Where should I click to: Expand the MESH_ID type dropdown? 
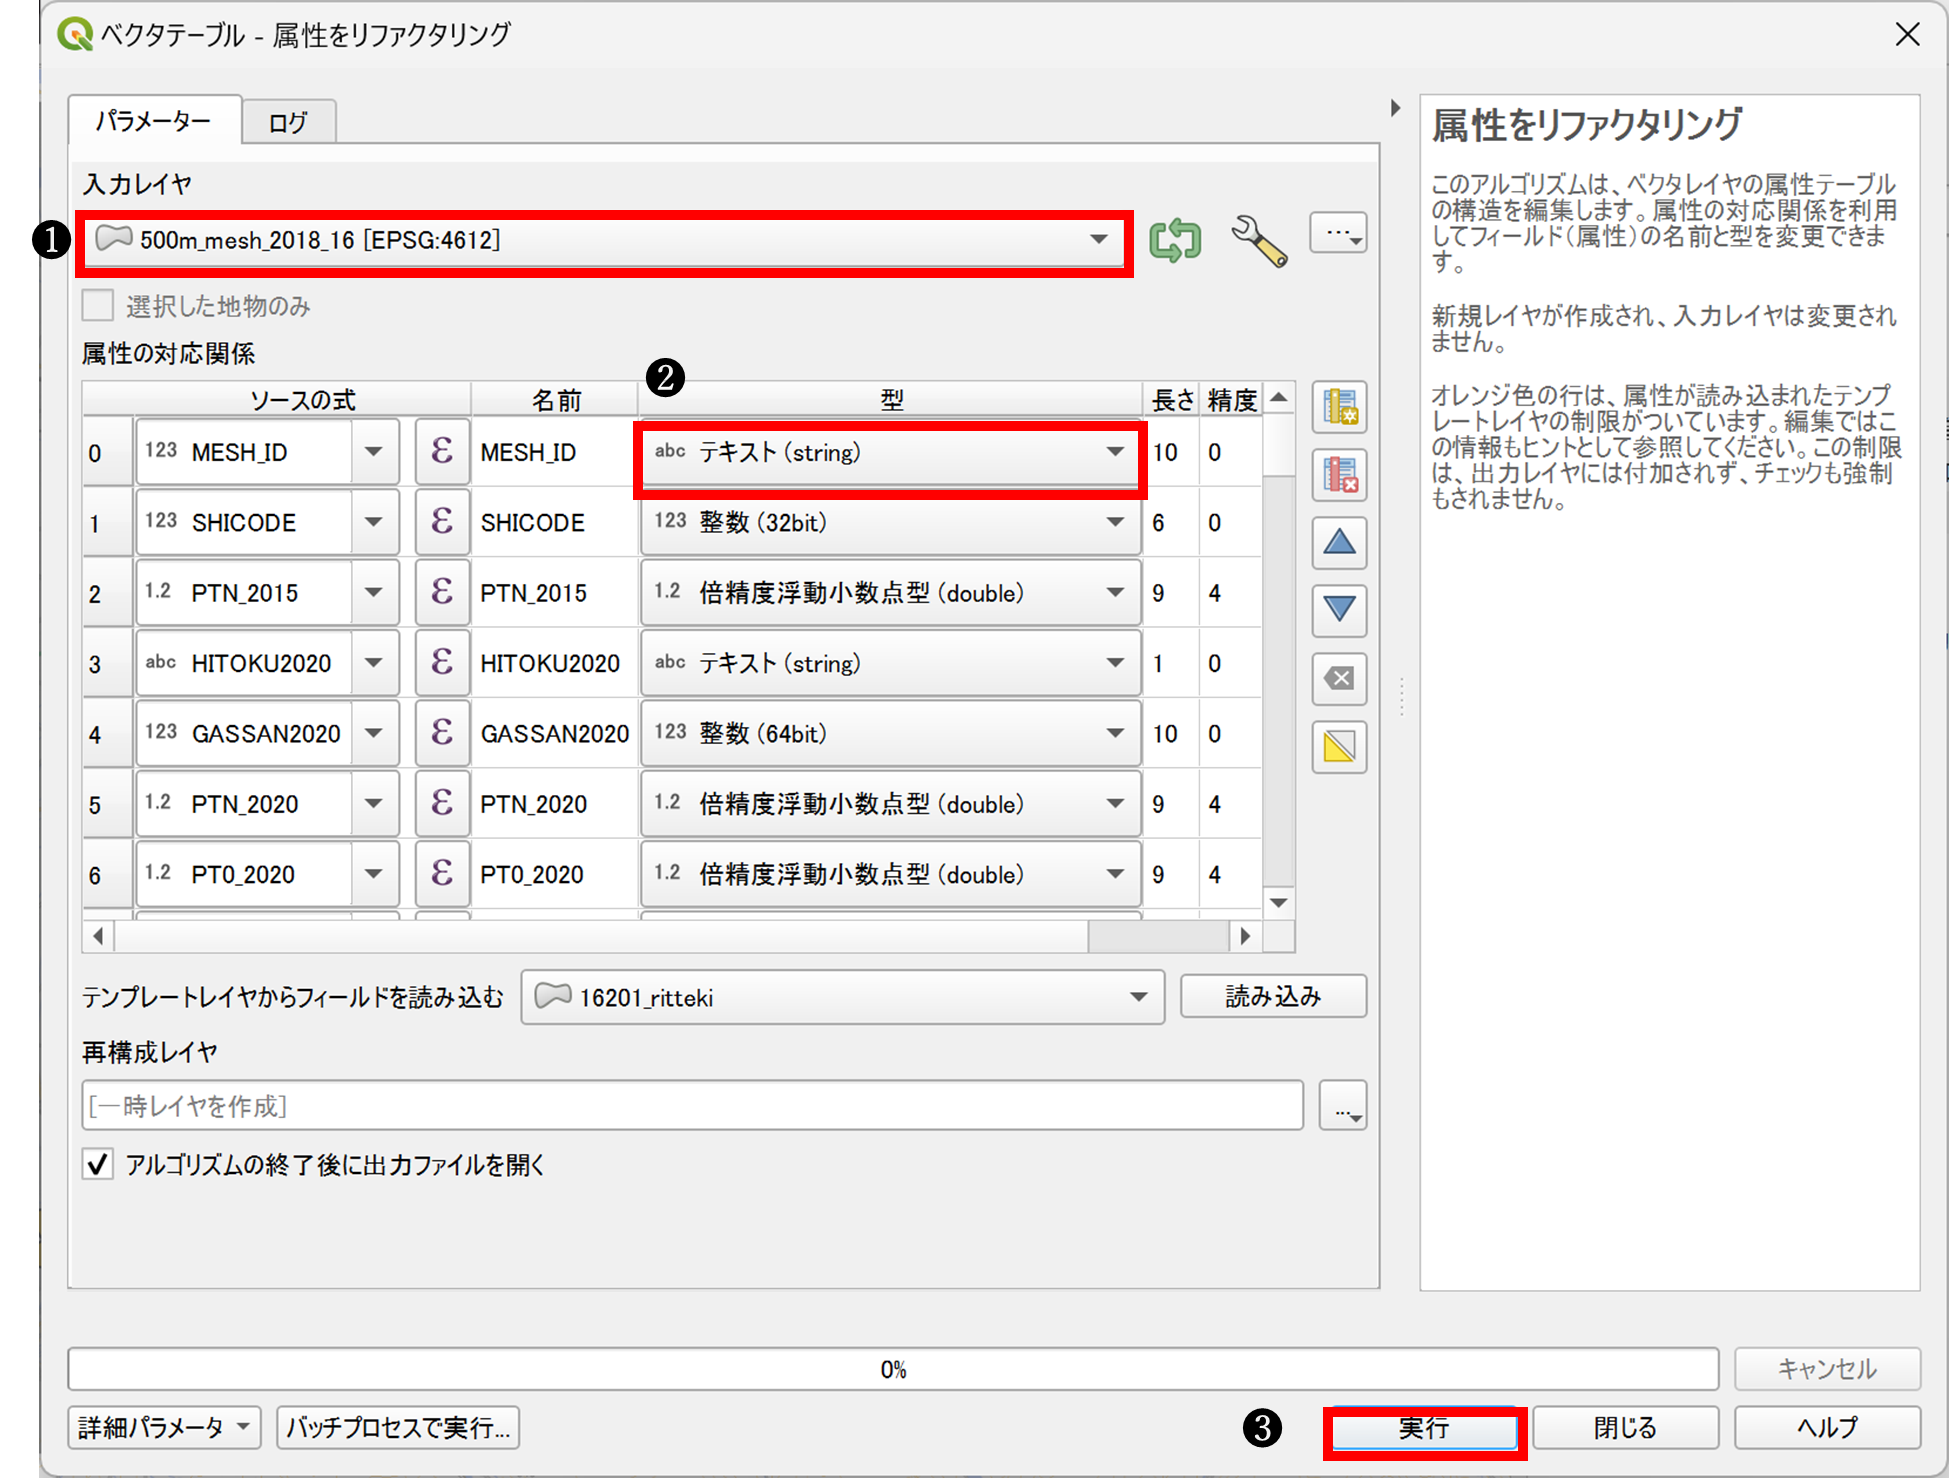tap(889, 452)
